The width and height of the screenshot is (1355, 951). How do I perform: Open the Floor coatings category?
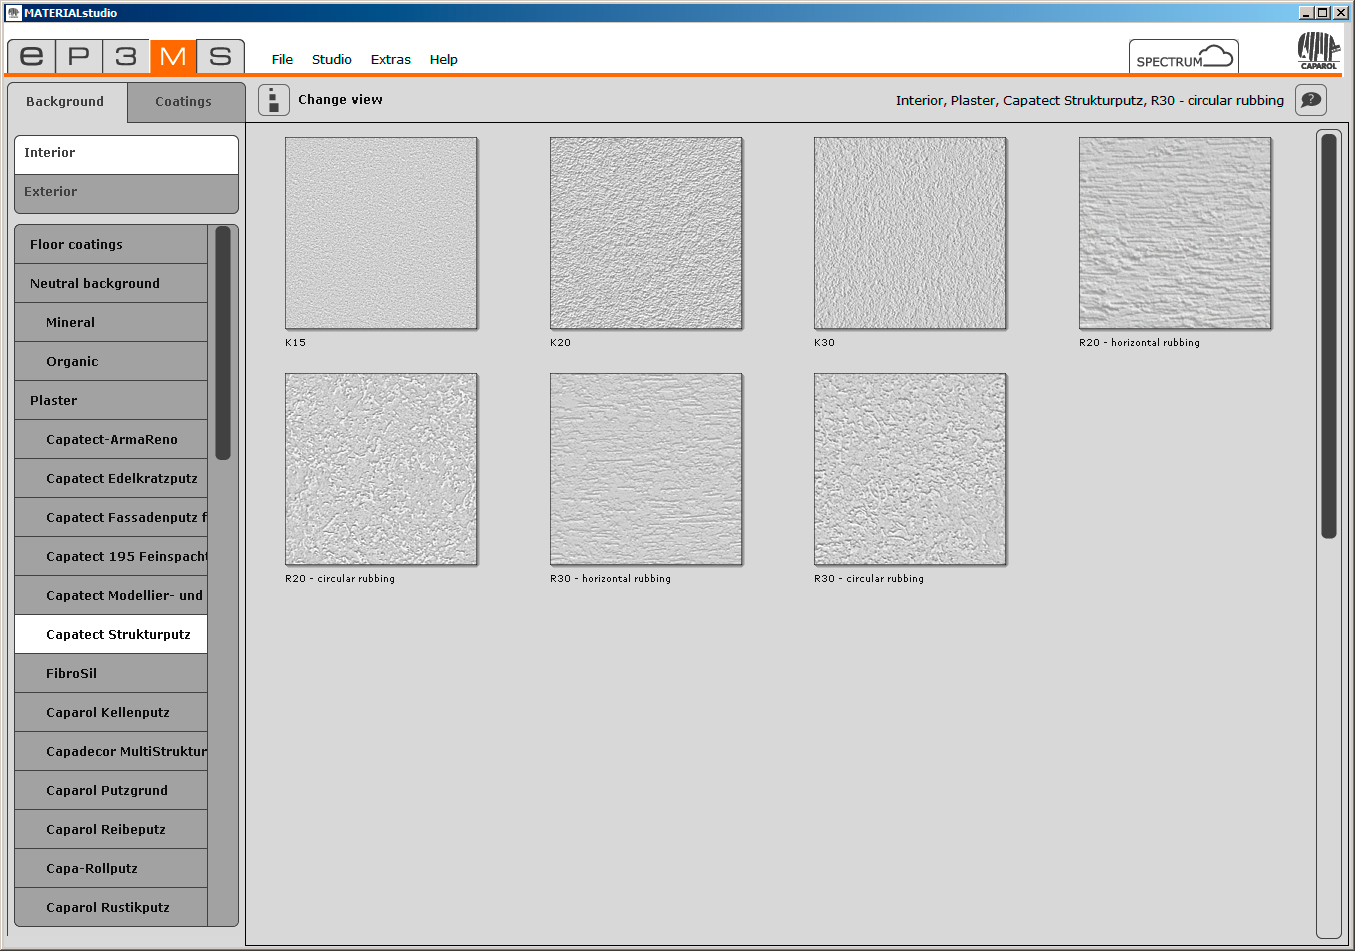pyautogui.click(x=111, y=244)
